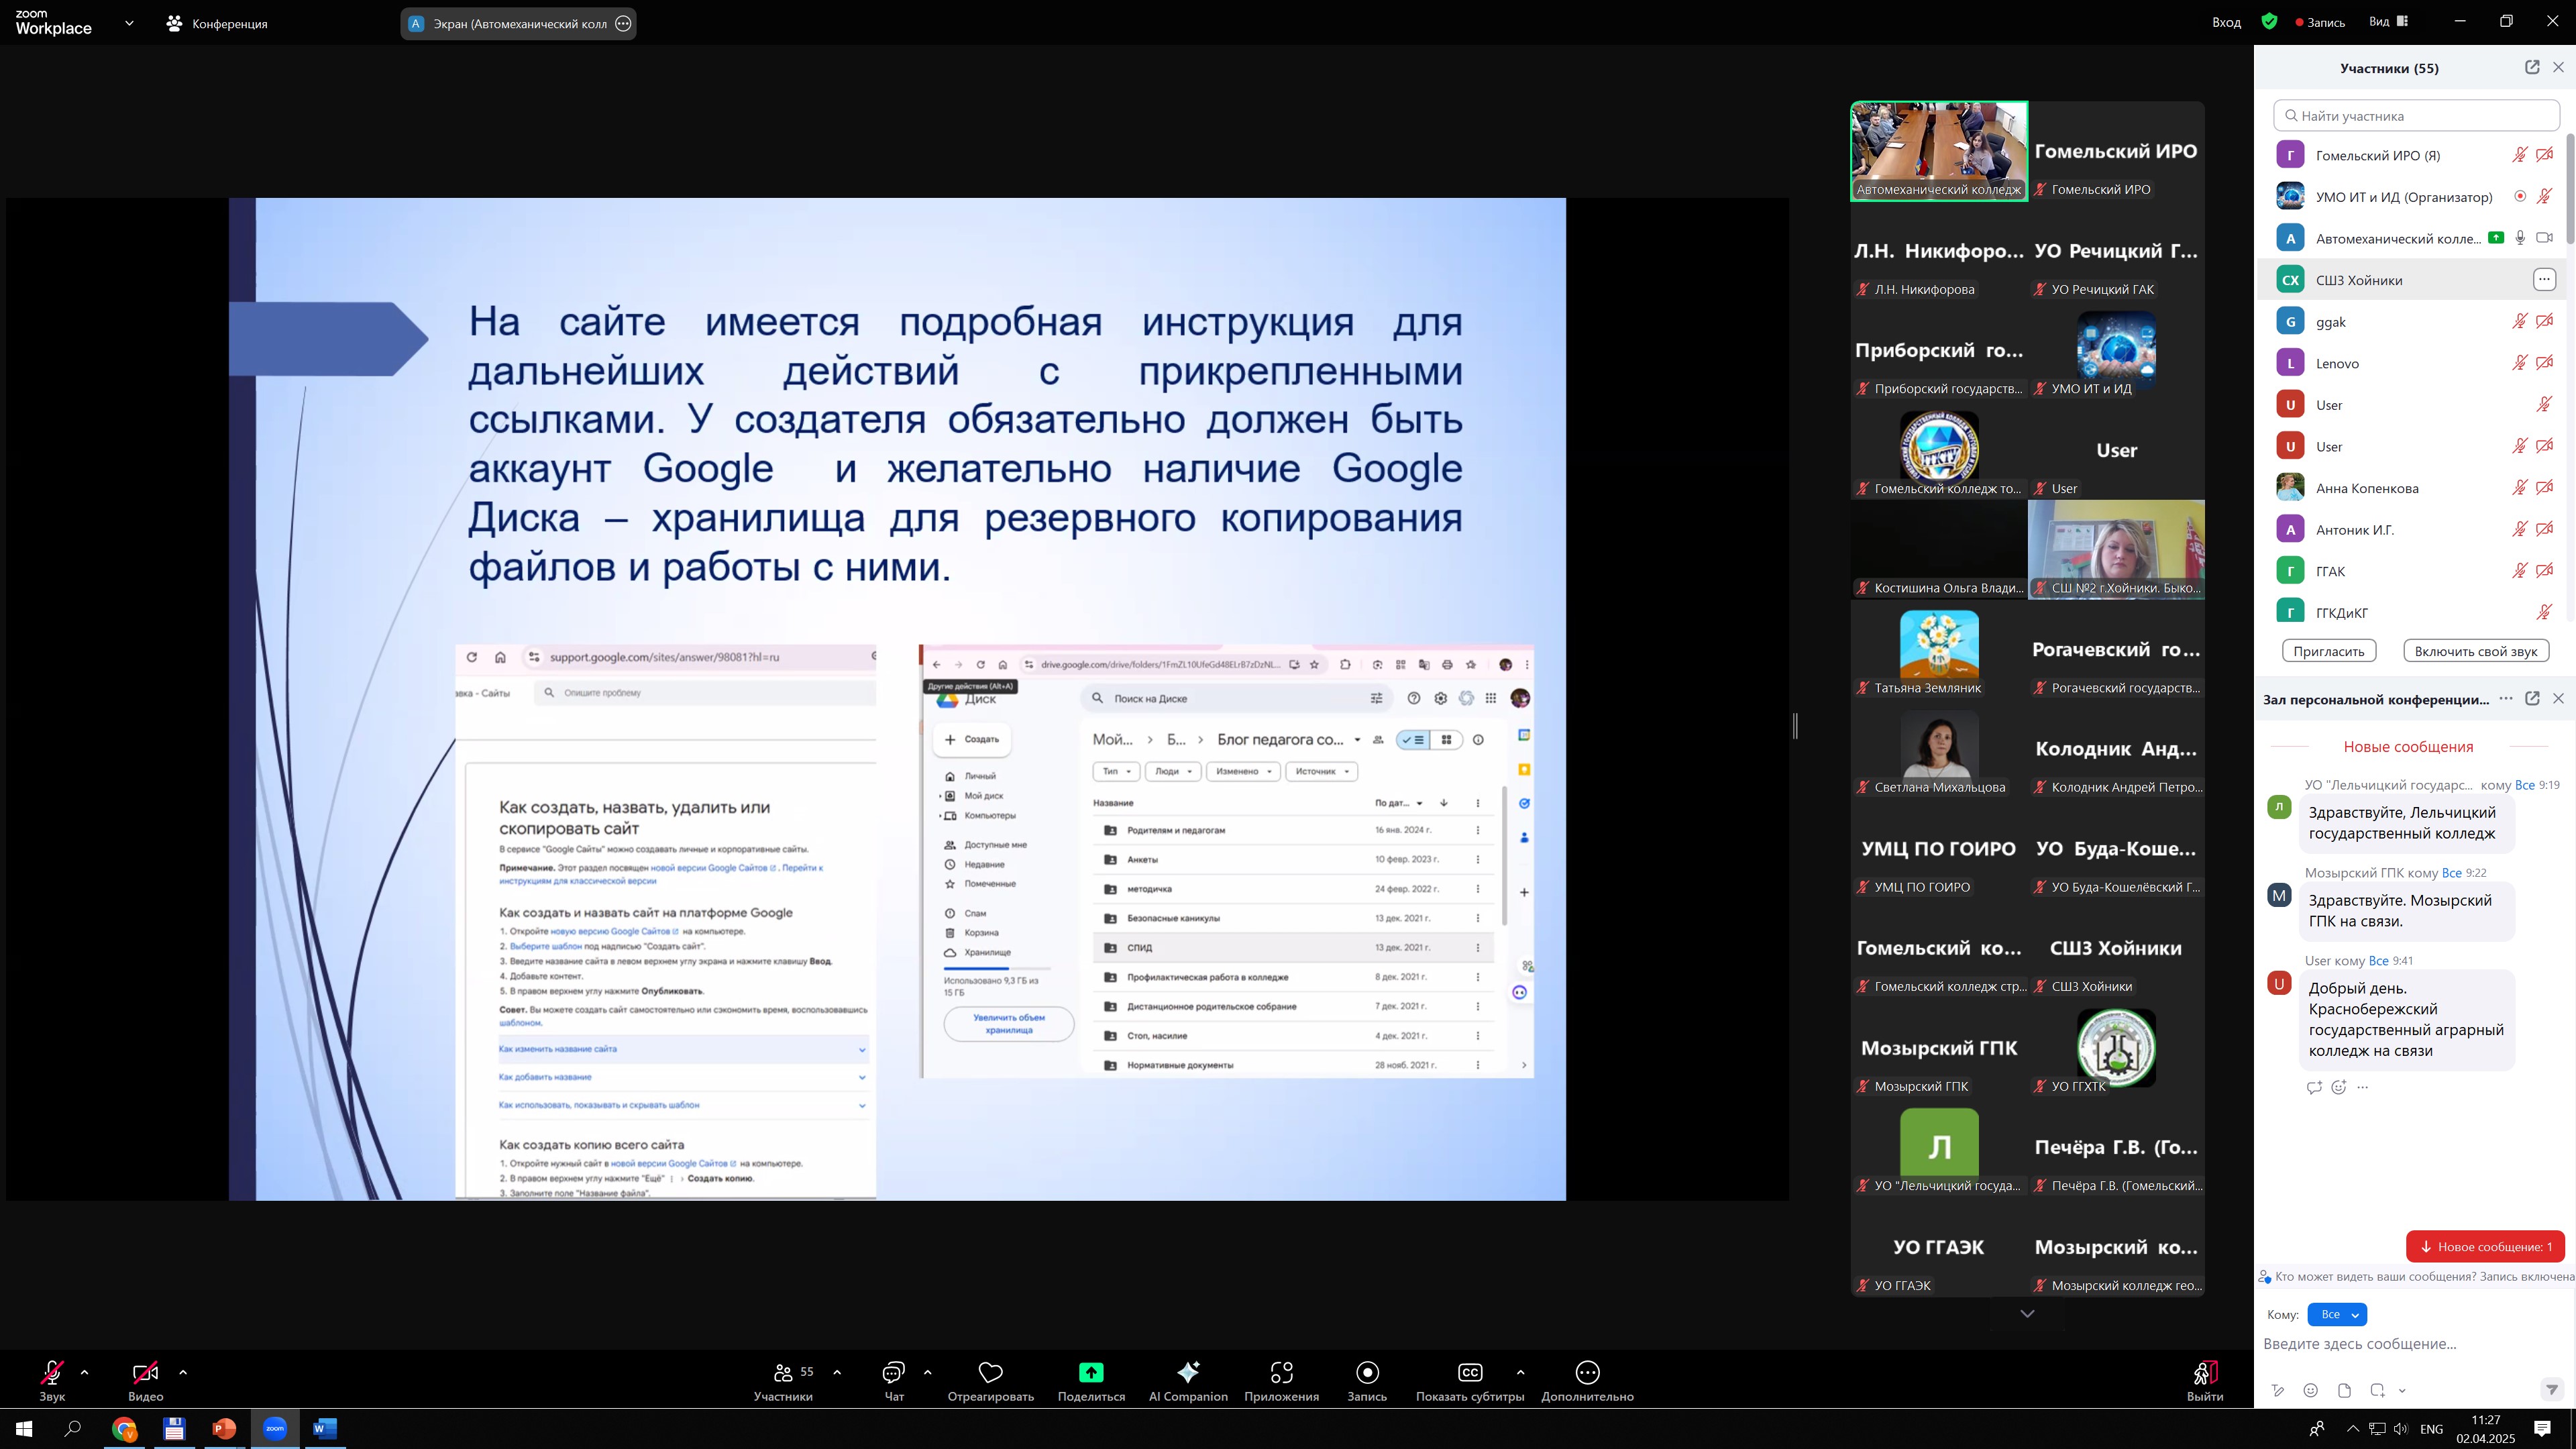Jump to the new message notification
The width and height of the screenshot is (2576, 1449).
pos(2484,1246)
